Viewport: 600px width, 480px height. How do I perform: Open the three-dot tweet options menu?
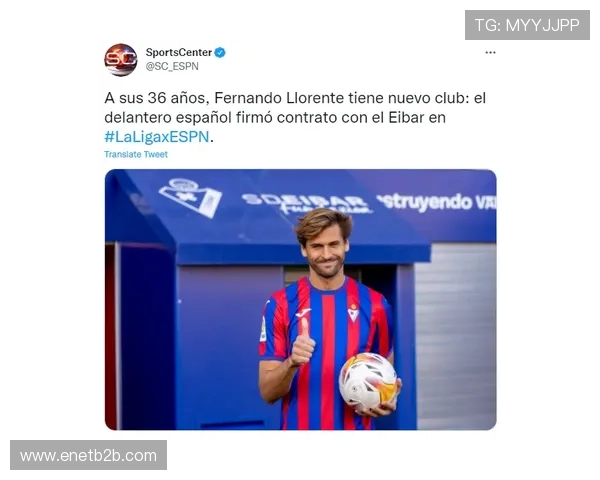[490, 52]
